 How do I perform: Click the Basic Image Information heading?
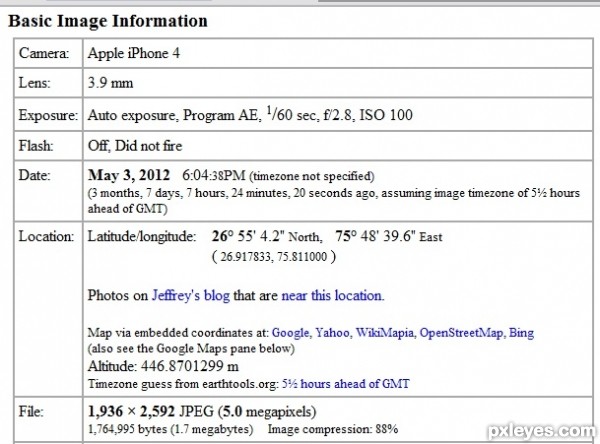coord(108,21)
